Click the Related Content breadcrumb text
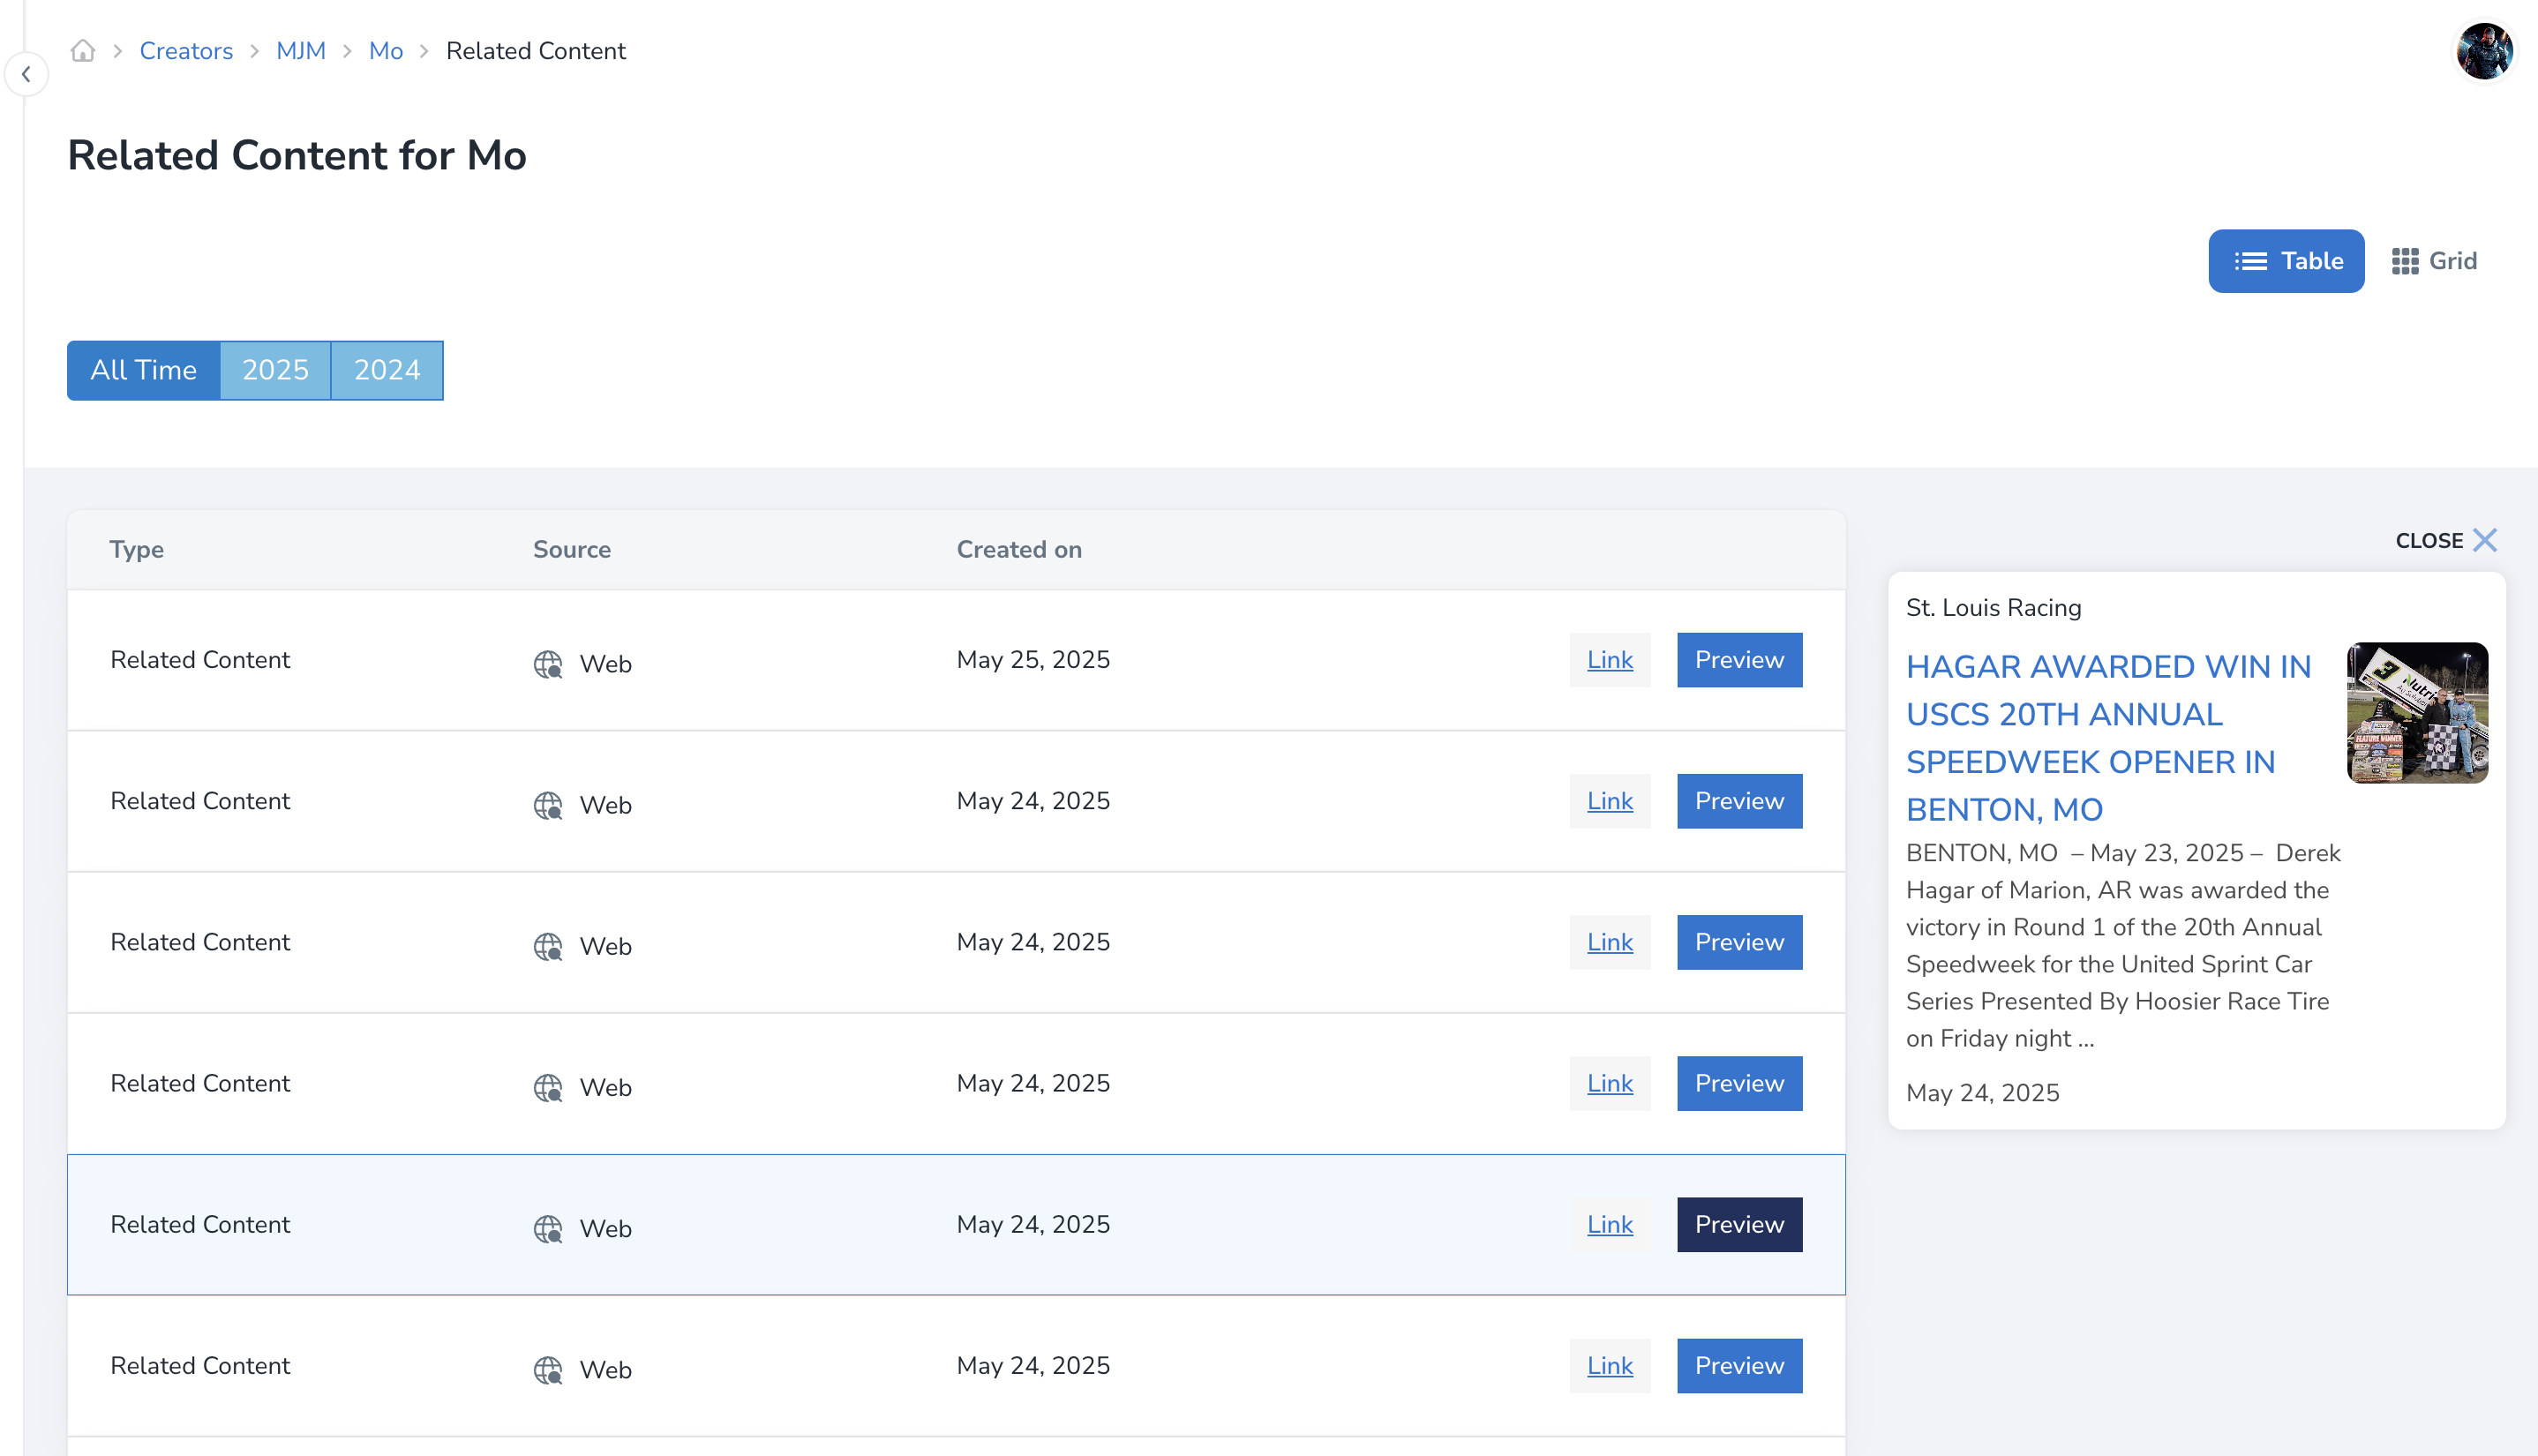 [535, 51]
